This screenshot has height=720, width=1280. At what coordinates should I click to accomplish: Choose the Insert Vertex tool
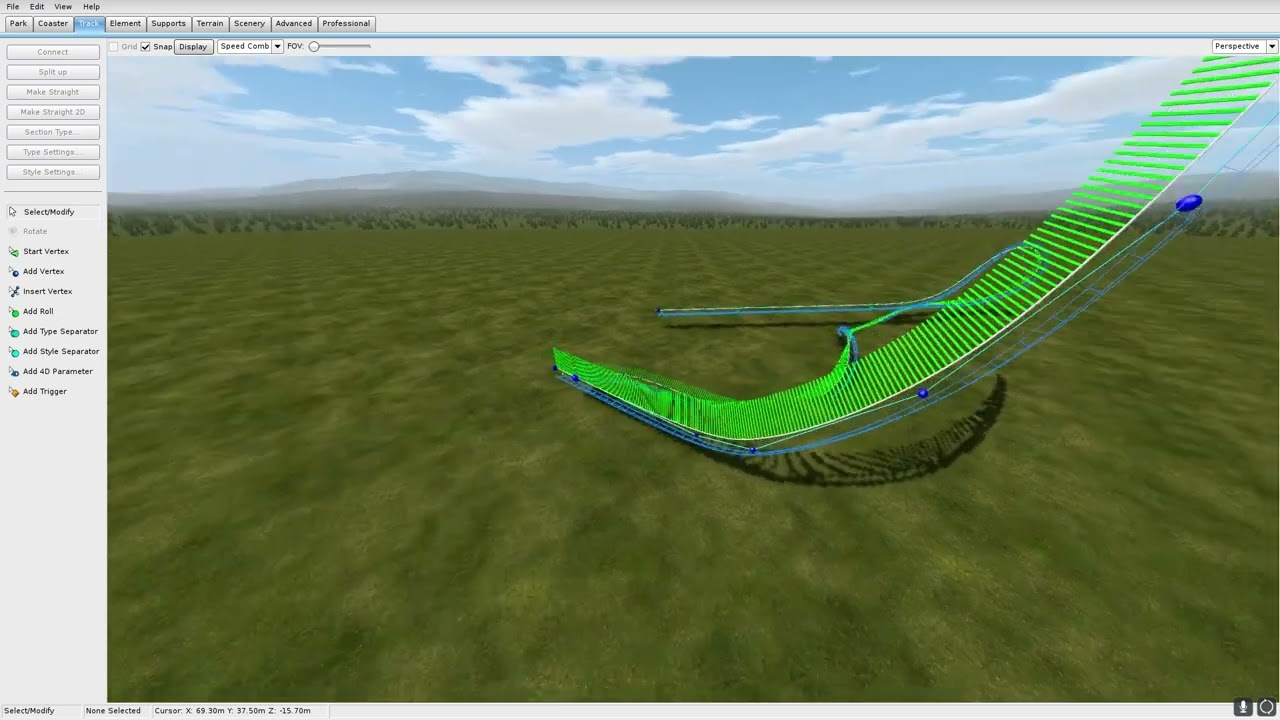tap(47, 291)
